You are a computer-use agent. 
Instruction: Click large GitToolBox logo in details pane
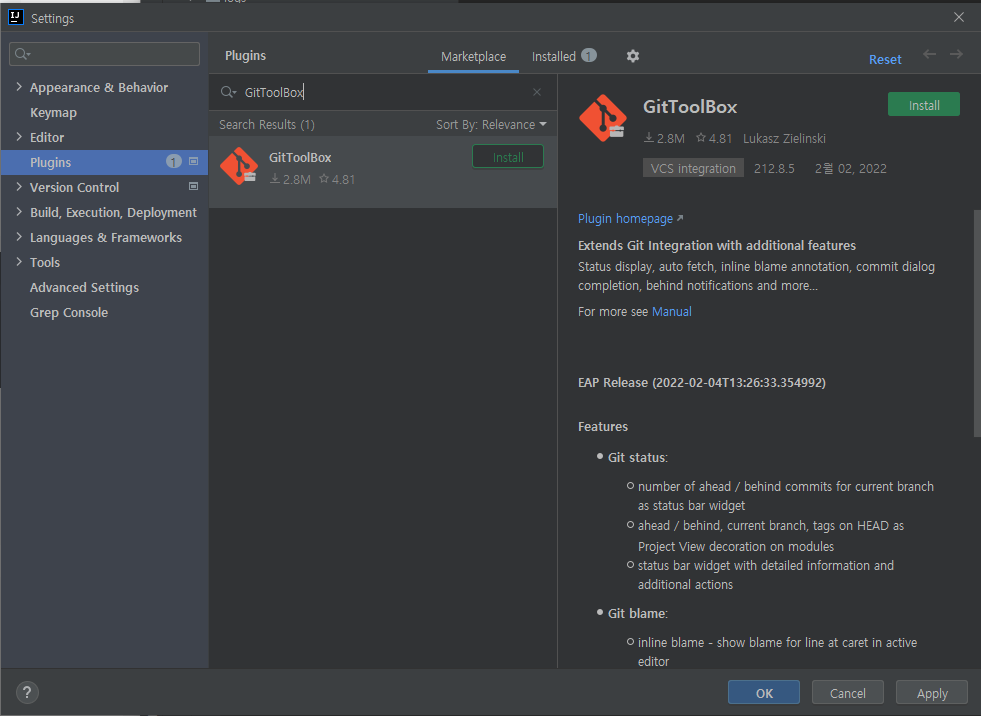tap(602, 118)
